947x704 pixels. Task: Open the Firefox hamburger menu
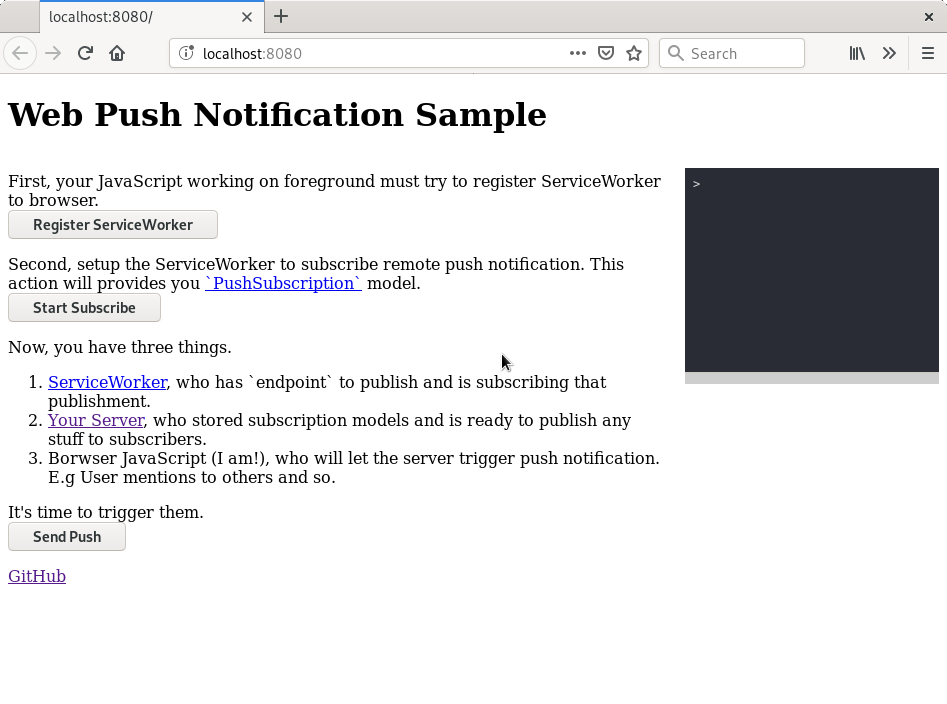(x=926, y=52)
